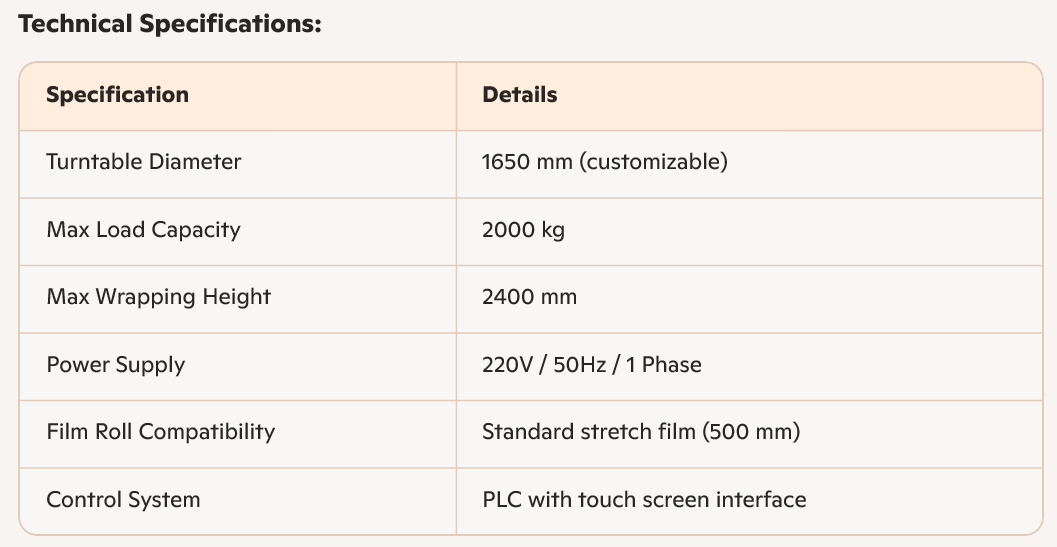Select the Details column header

pos(520,94)
